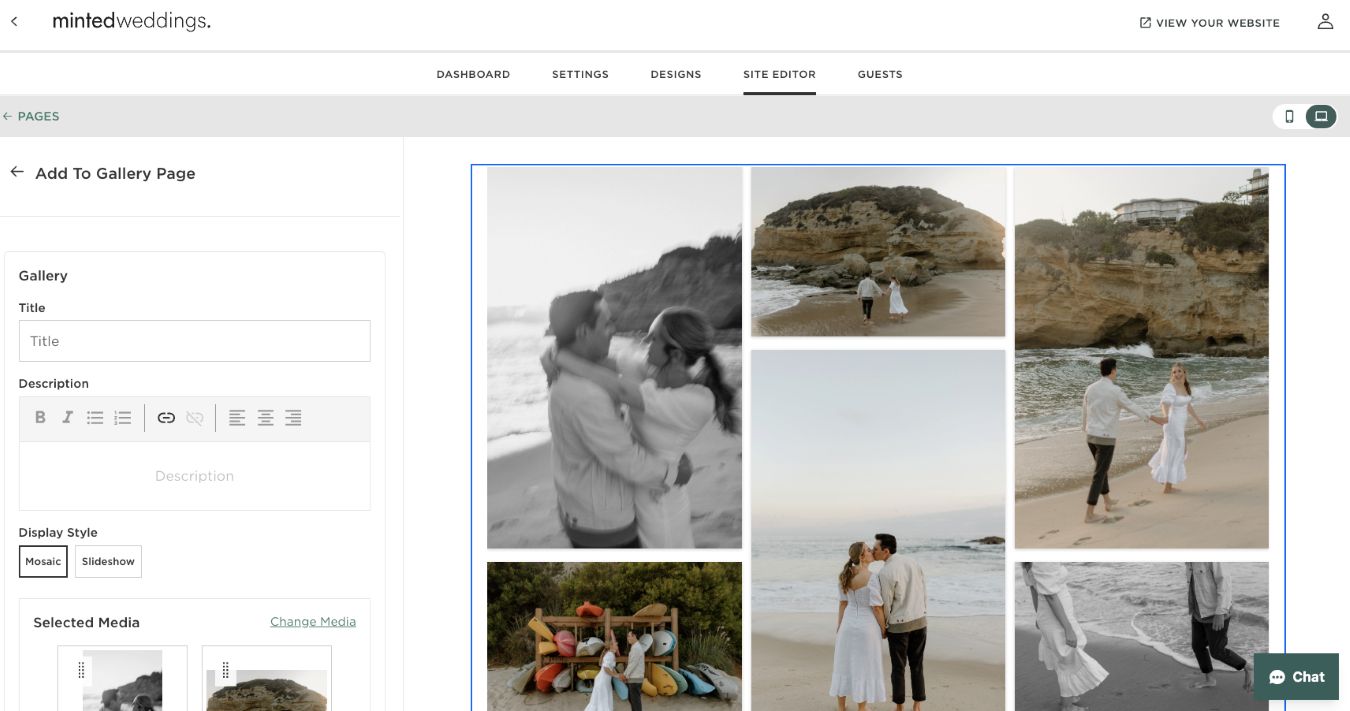Select the Mosaic display style
This screenshot has height=711, width=1350.
pos(43,561)
